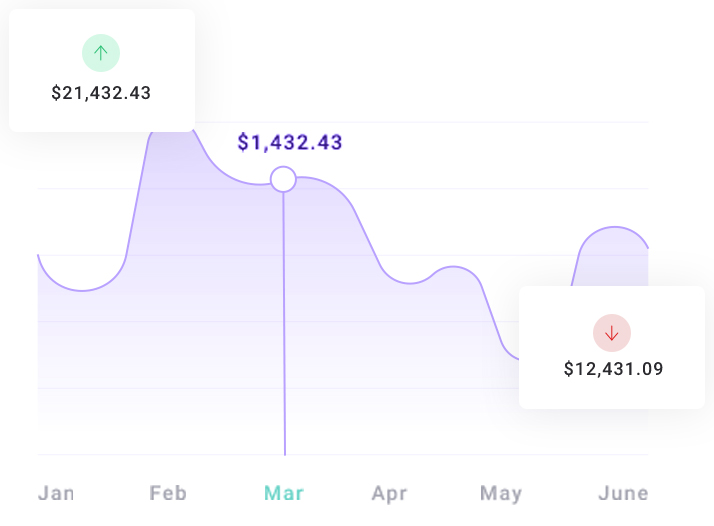Jump to the June month label

coord(622,493)
